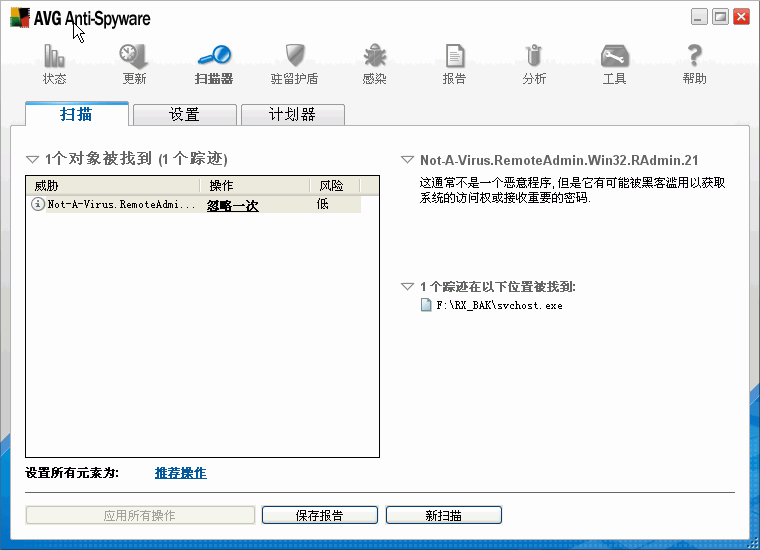This screenshot has width=760, height=550.
Task: Maximize the AVG Anti-Spyware window
Action: pos(720,17)
